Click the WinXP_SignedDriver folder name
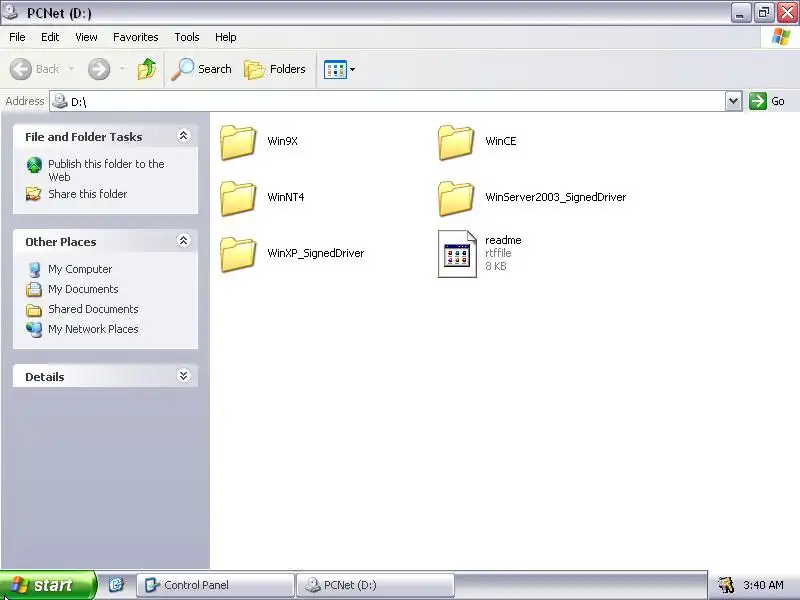 (316, 253)
